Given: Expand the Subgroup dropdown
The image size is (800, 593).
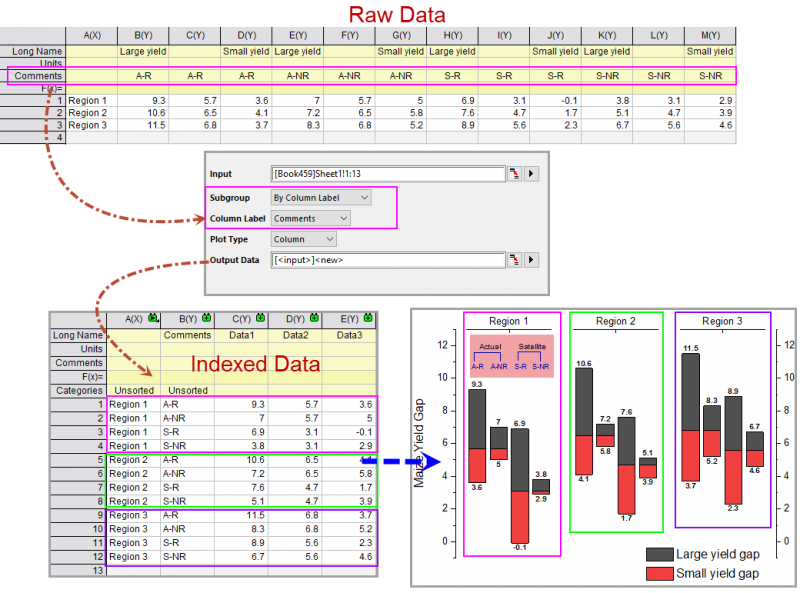Looking at the screenshot, I should [320, 198].
